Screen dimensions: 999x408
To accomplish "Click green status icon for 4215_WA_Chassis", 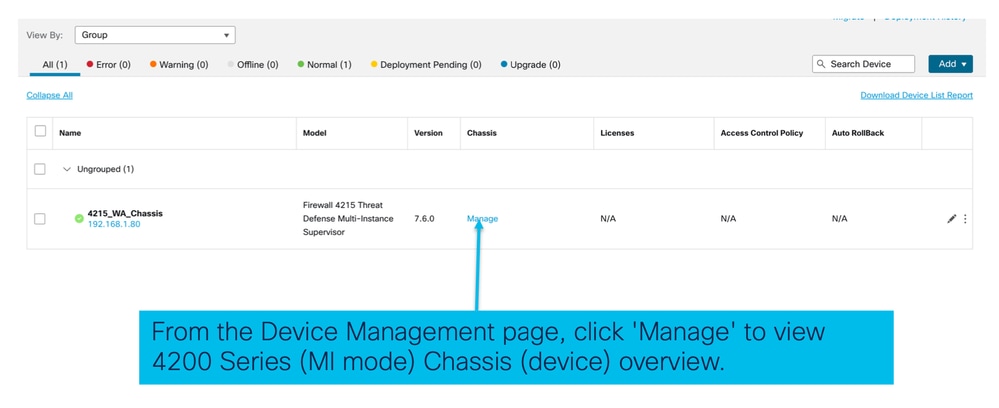I will click(x=79, y=219).
